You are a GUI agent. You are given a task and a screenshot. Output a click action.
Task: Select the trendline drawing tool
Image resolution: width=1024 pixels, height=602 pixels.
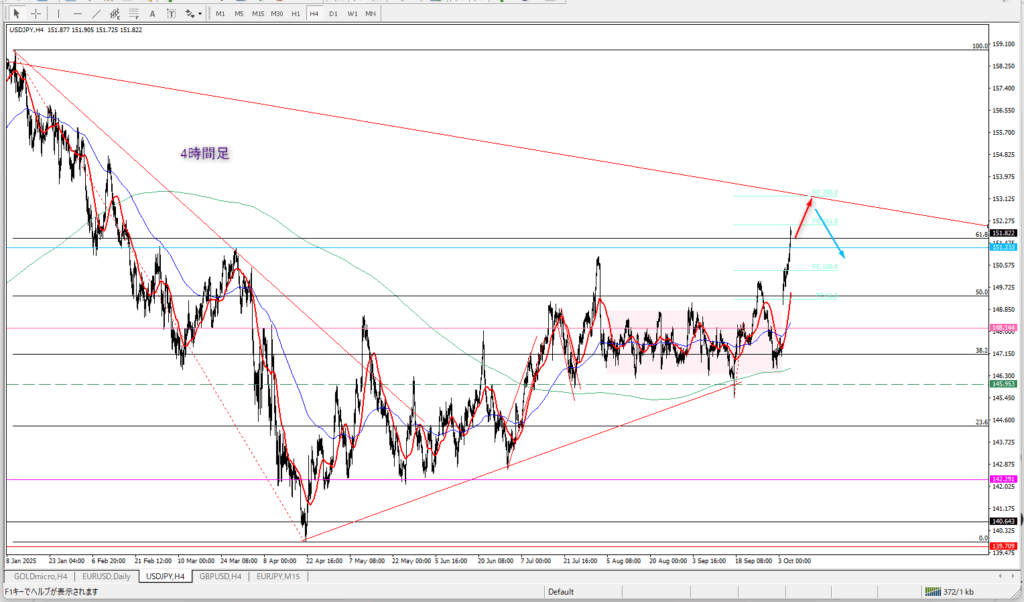click(x=96, y=13)
